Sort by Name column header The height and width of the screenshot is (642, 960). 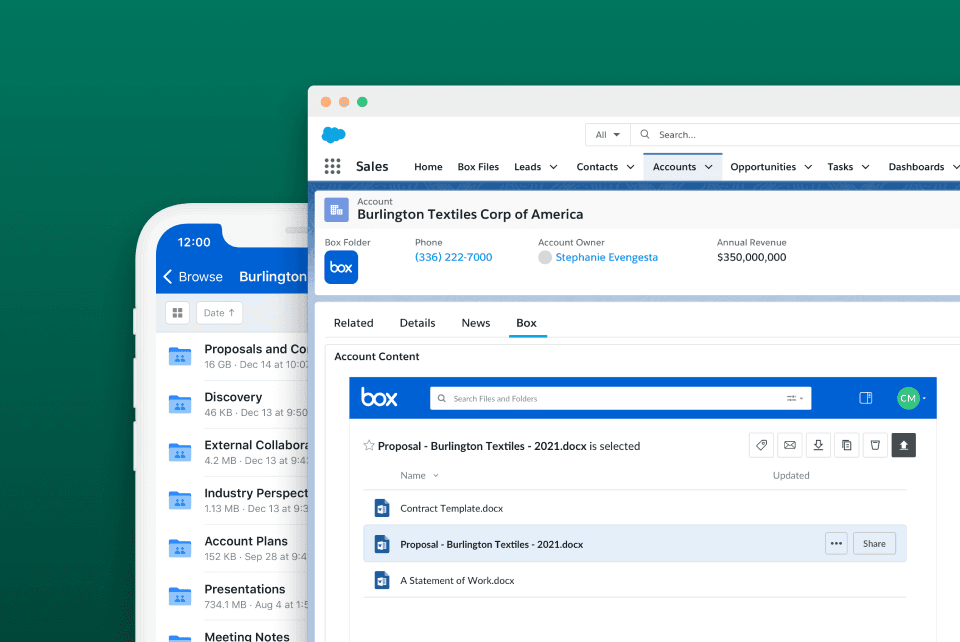(419, 476)
